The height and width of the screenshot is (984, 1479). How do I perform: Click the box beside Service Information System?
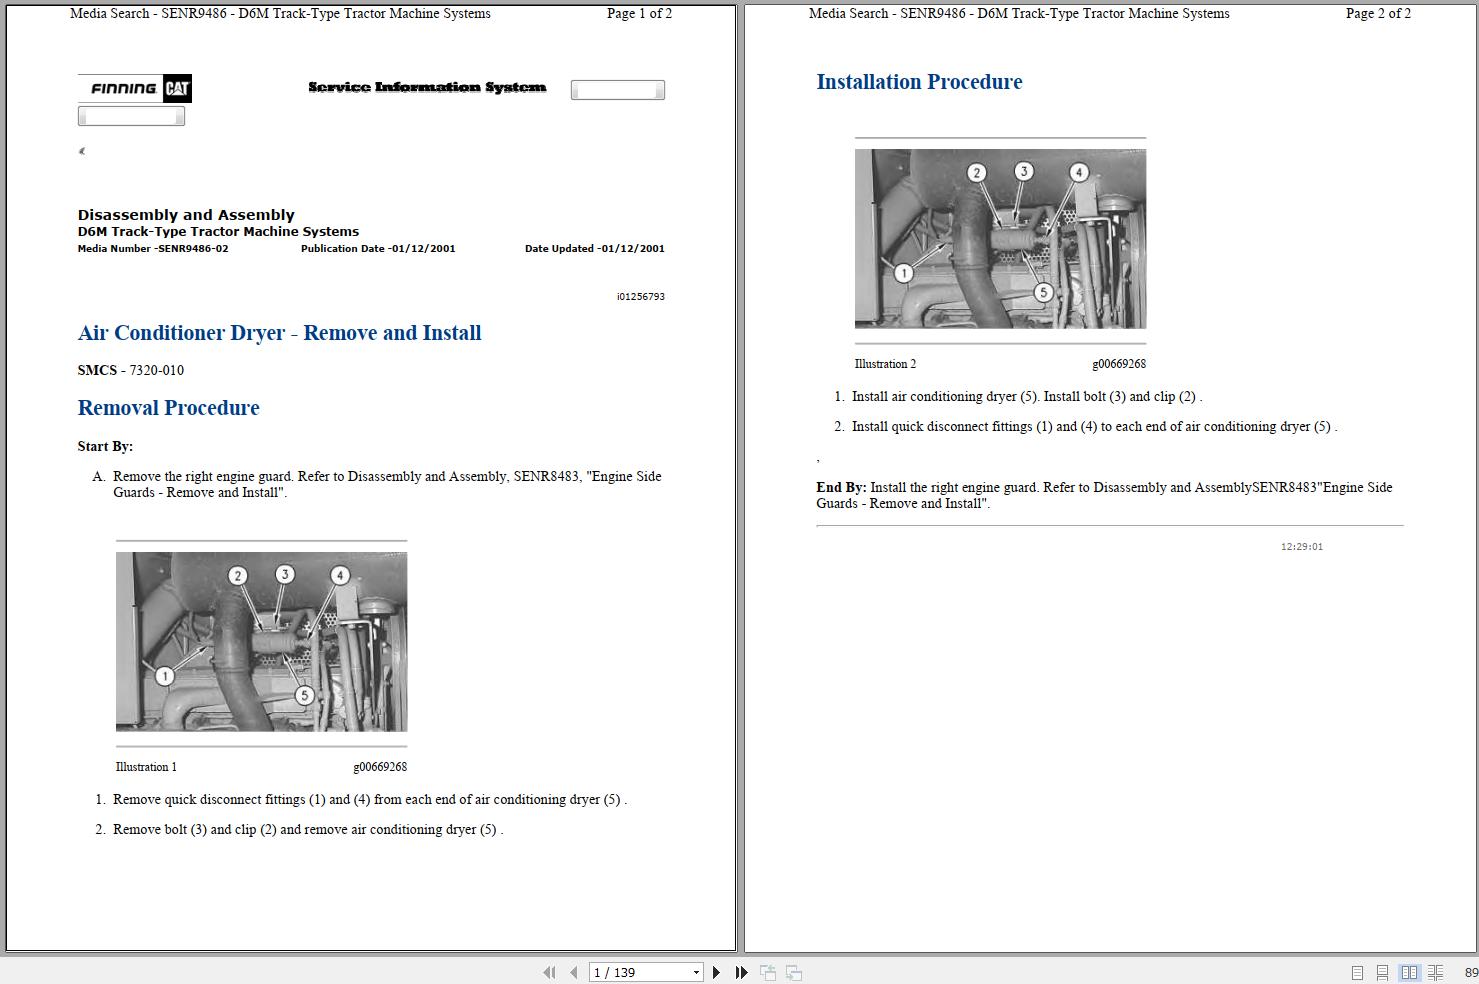pyautogui.click(x=618, y=90)
